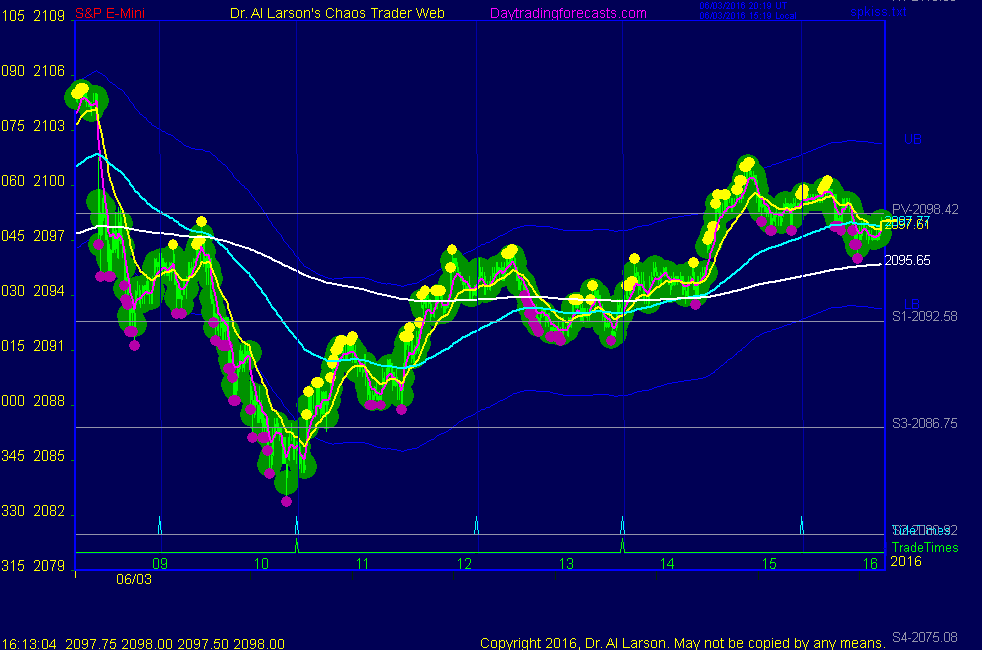Click the green "TradeTimes" legend label
Screen dimensions: 982x650
pyautogui.click(x=925, y=547)
